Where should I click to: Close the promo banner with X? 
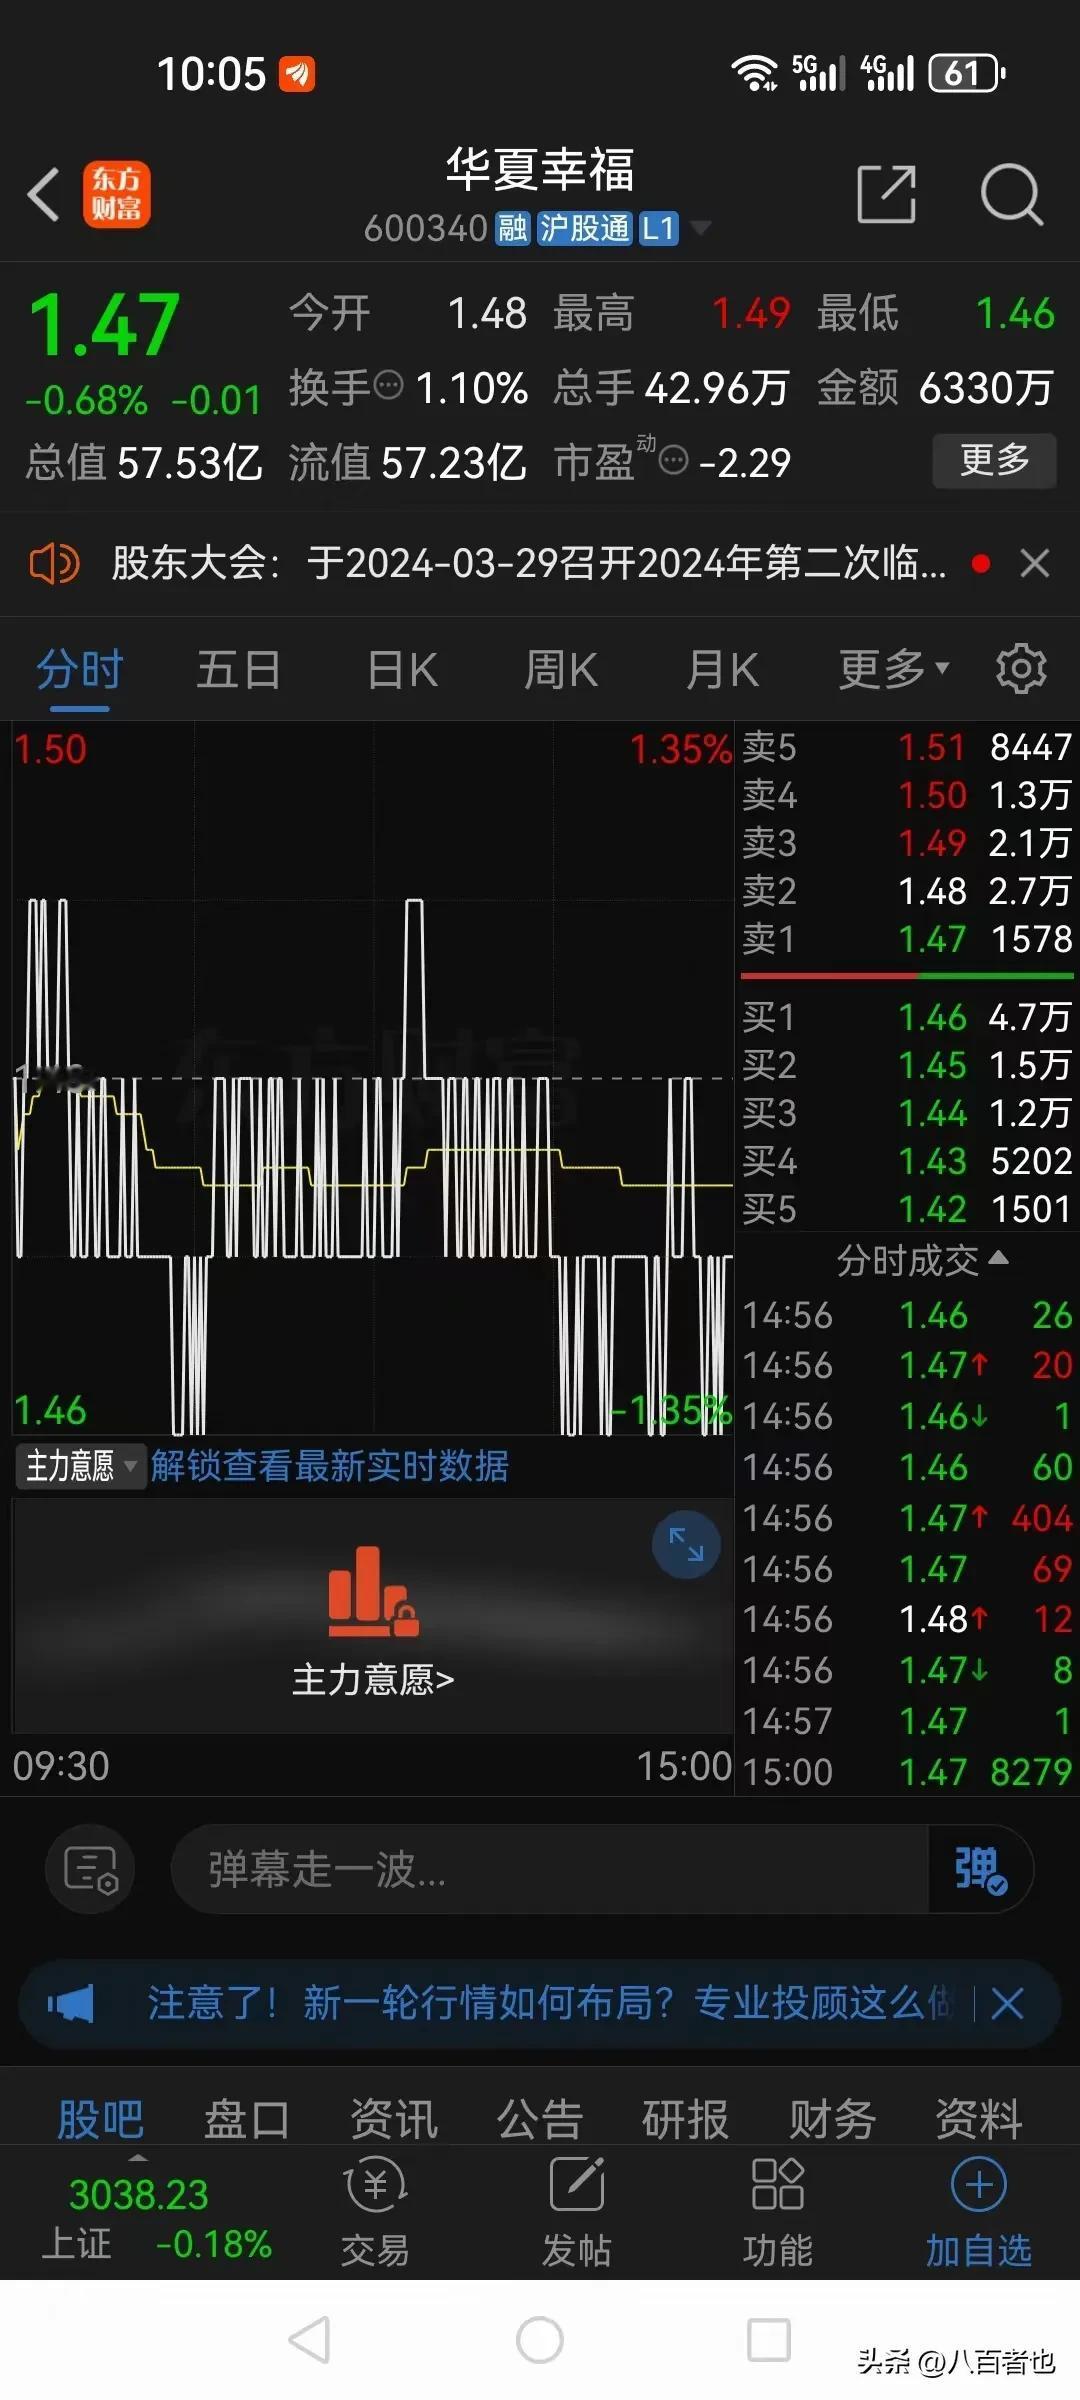click(1007, 2004)
